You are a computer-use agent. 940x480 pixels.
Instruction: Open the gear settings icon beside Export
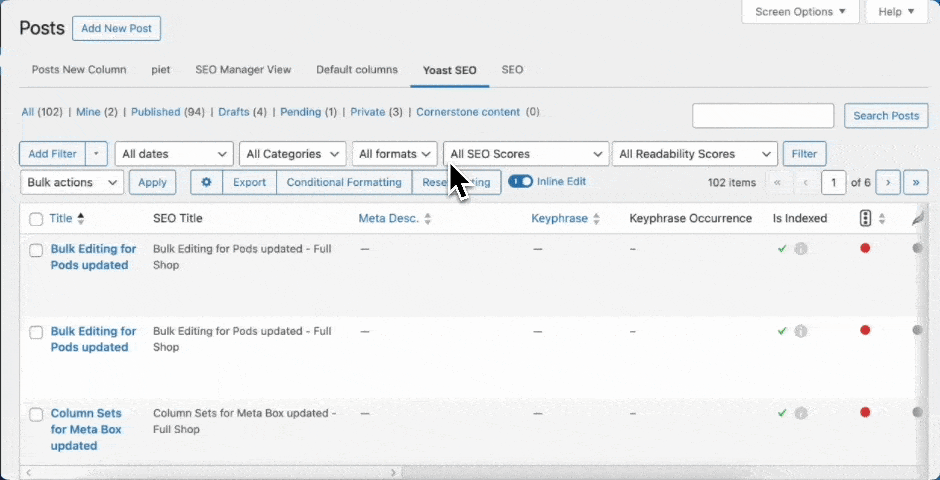207,182
